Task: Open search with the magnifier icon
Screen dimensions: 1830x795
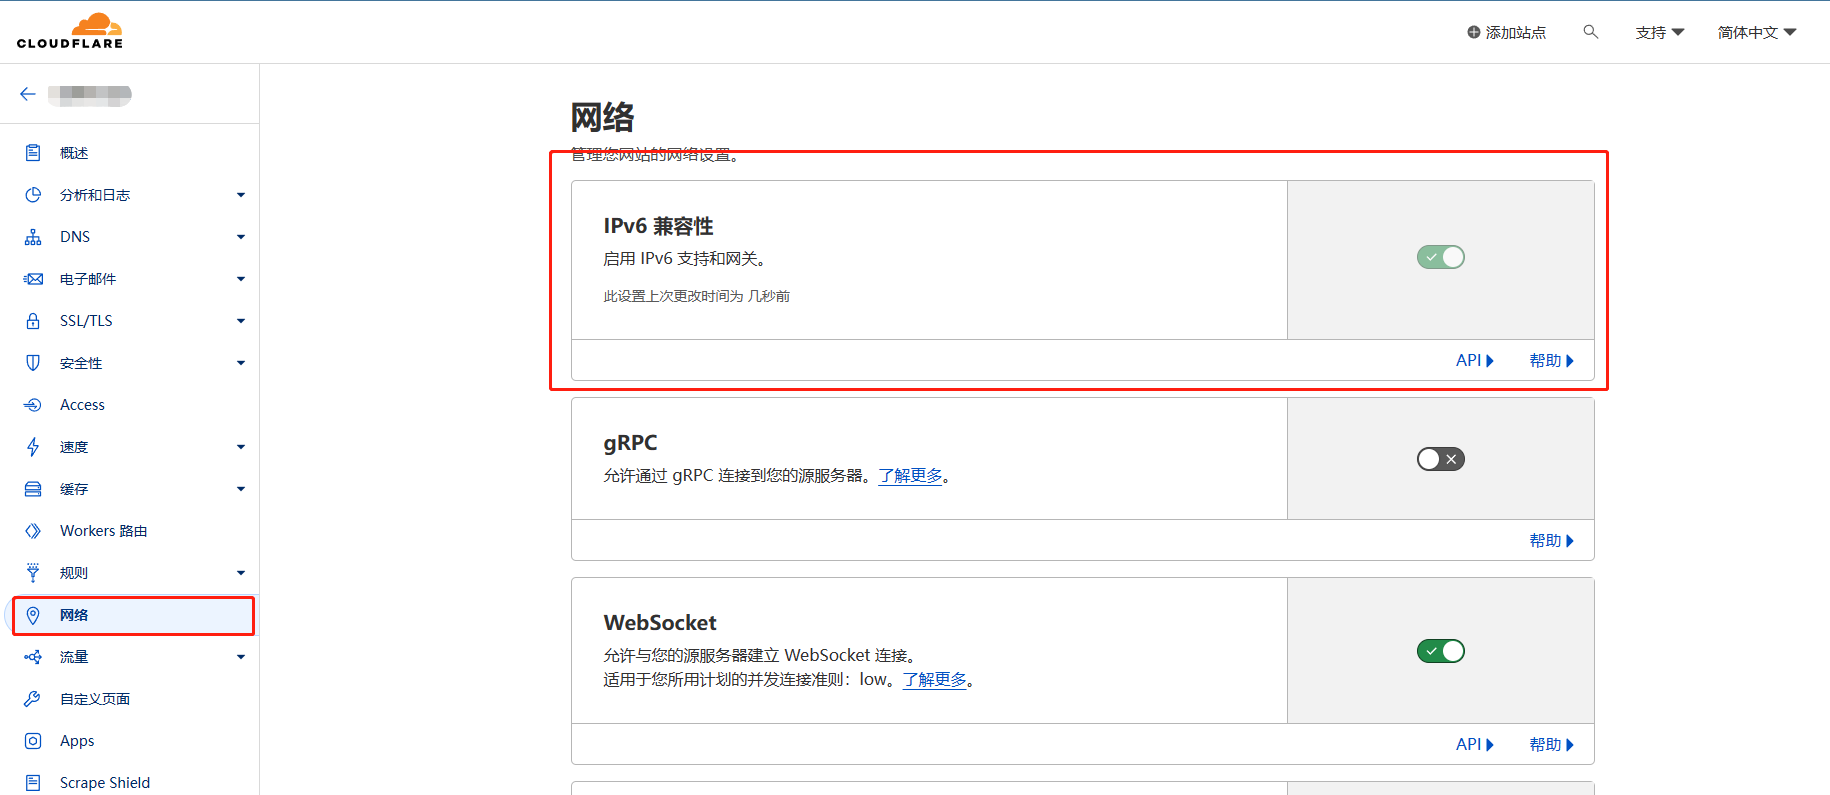Action: coord(1590,32)
